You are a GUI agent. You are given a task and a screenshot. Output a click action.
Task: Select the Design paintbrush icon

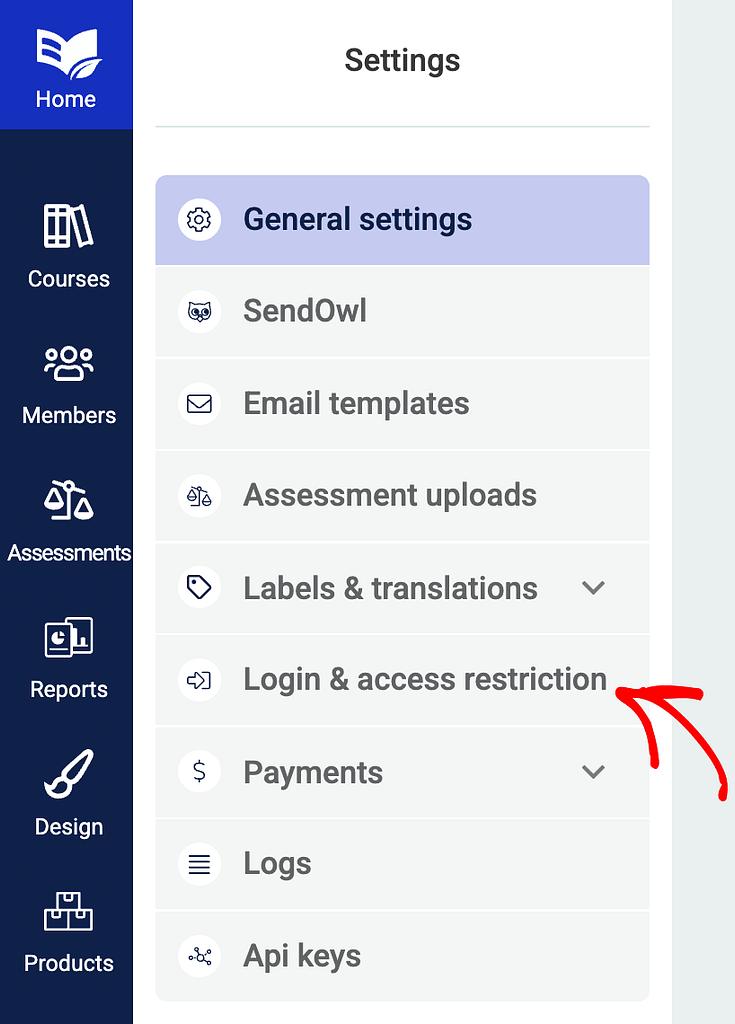point(68,775)
